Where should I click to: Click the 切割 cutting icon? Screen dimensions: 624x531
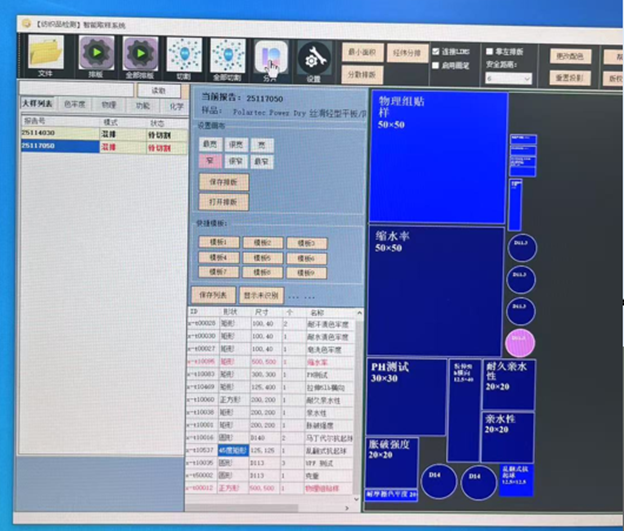[x=184, y=53]
